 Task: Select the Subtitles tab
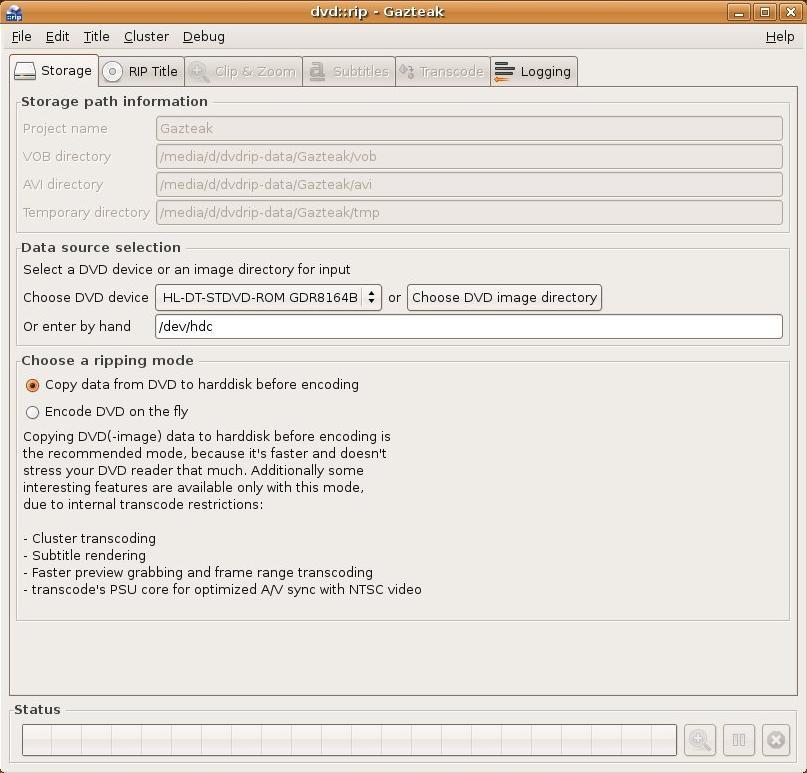[x=349, y=72]
